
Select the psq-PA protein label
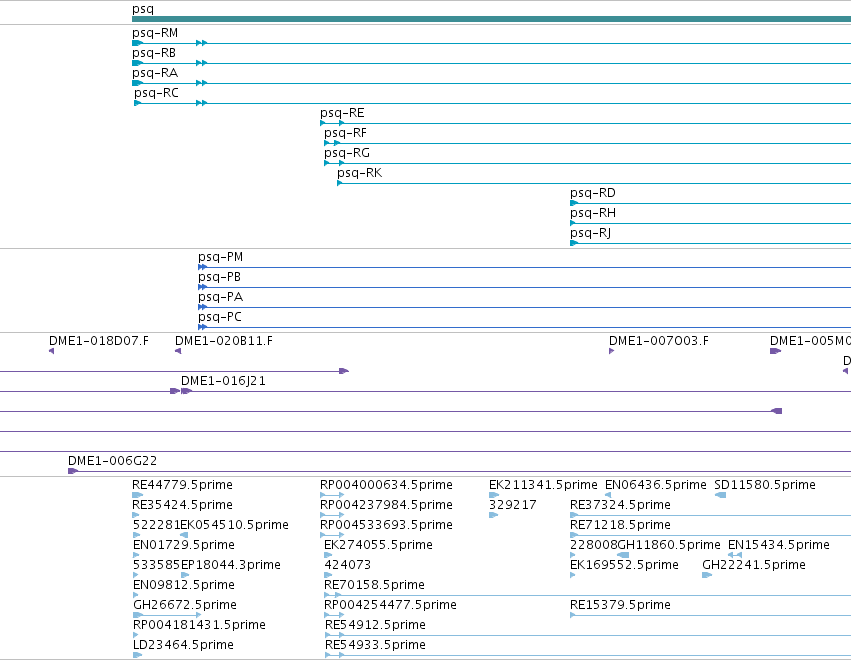[x=221, y=297]
